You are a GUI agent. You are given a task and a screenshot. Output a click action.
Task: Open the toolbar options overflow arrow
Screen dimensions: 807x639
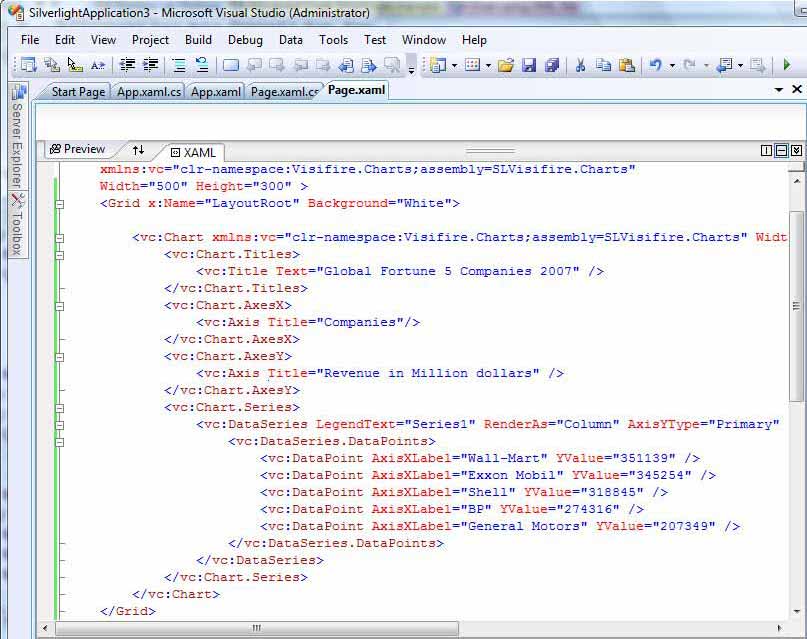(409, 72)
